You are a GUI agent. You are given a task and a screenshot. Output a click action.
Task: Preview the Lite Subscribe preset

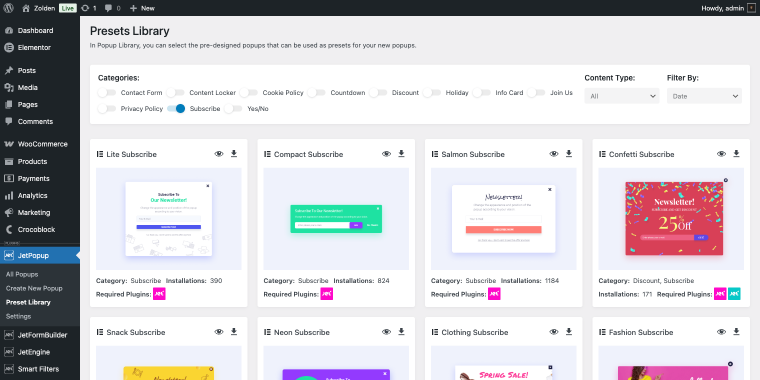219,154
